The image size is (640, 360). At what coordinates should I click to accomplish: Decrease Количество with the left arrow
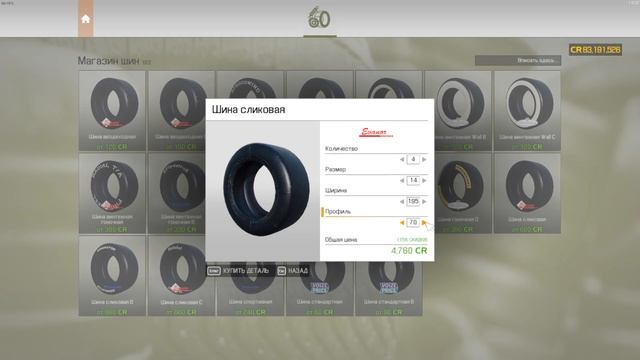(402, 160)
